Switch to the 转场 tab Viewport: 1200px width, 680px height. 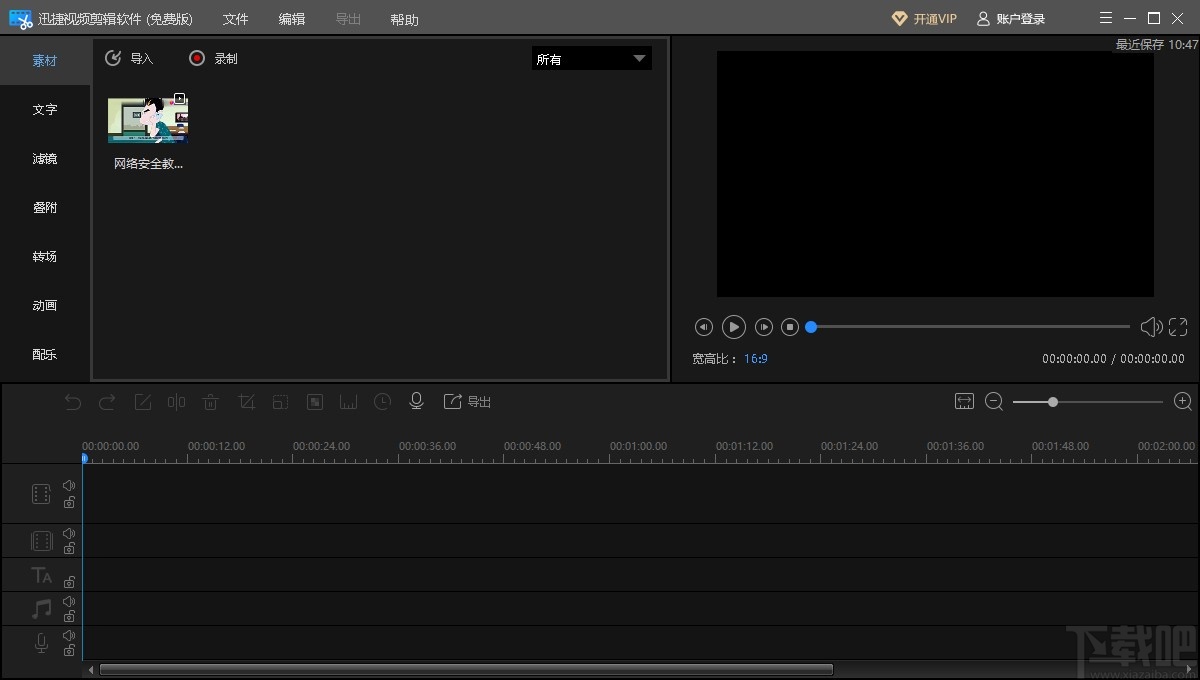tap(45, 257)
